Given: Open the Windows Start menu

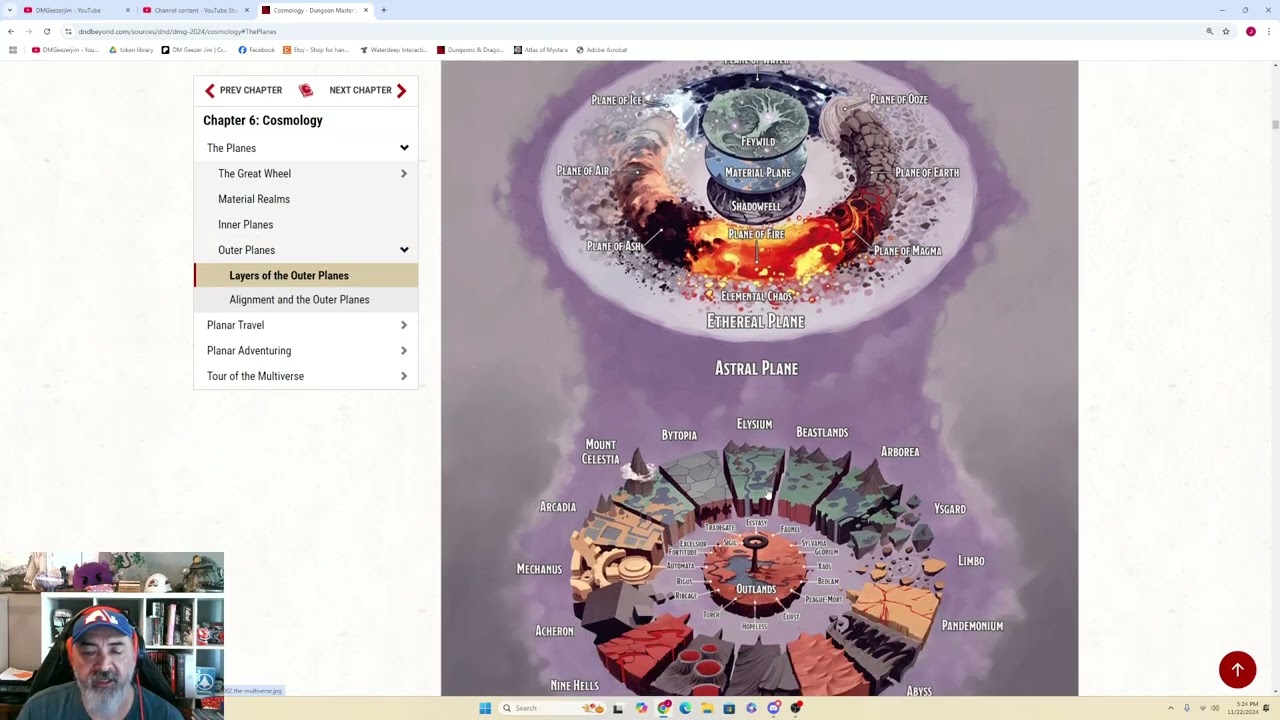Looking at the screenshot, I should coord(485,708).
